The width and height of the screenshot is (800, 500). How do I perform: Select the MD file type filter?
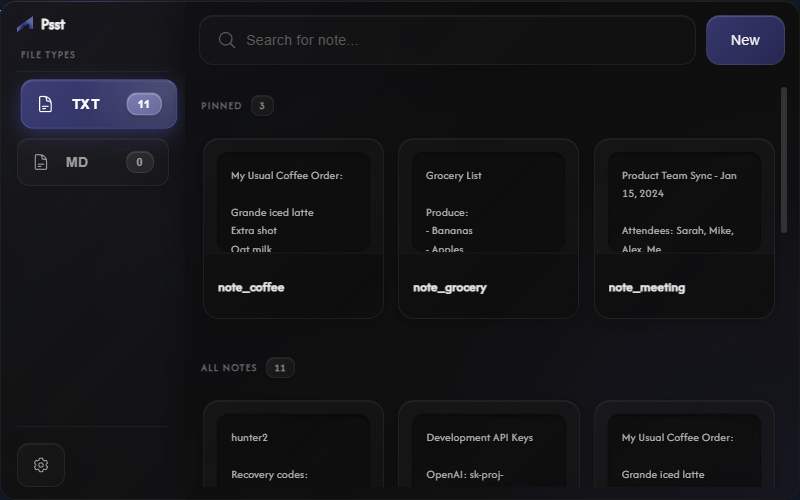pos(93,162)
